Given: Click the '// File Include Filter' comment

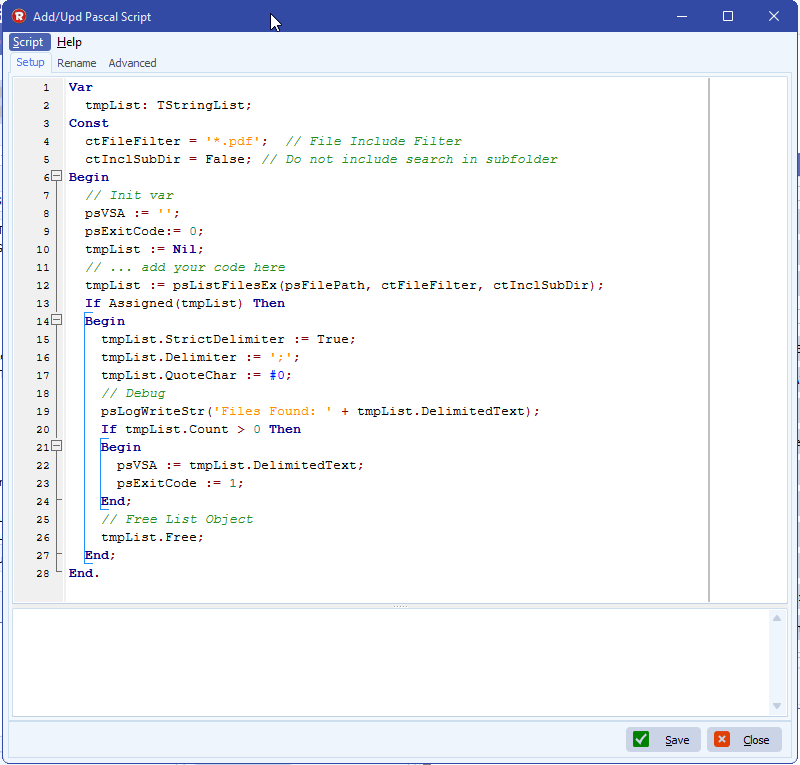Looking at the screenshot, I should pyautogui.click(x=373, y=141).
